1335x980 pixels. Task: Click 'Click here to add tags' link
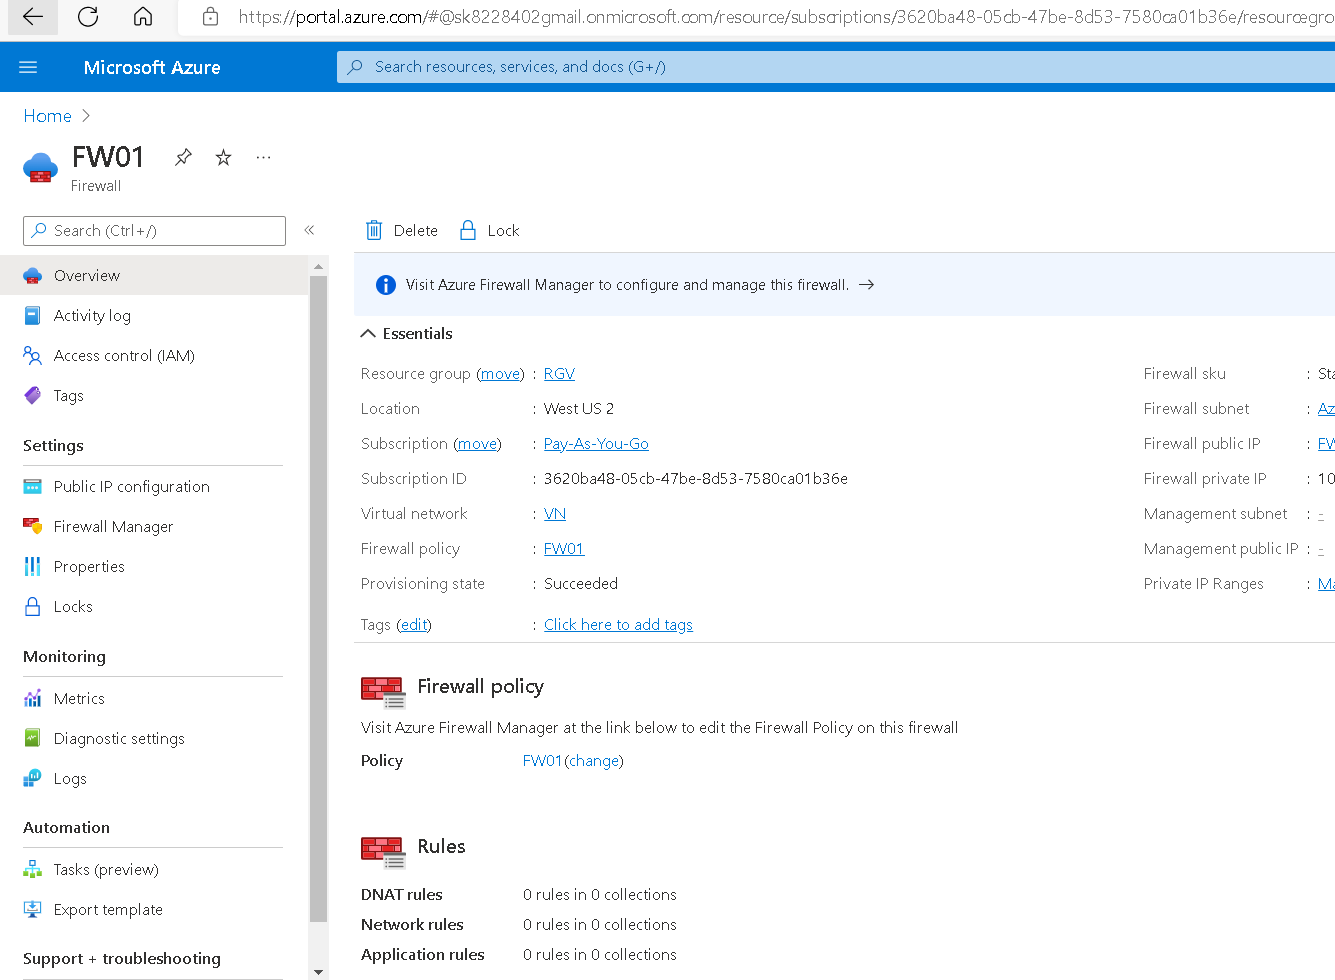click(x=618, y=625)
